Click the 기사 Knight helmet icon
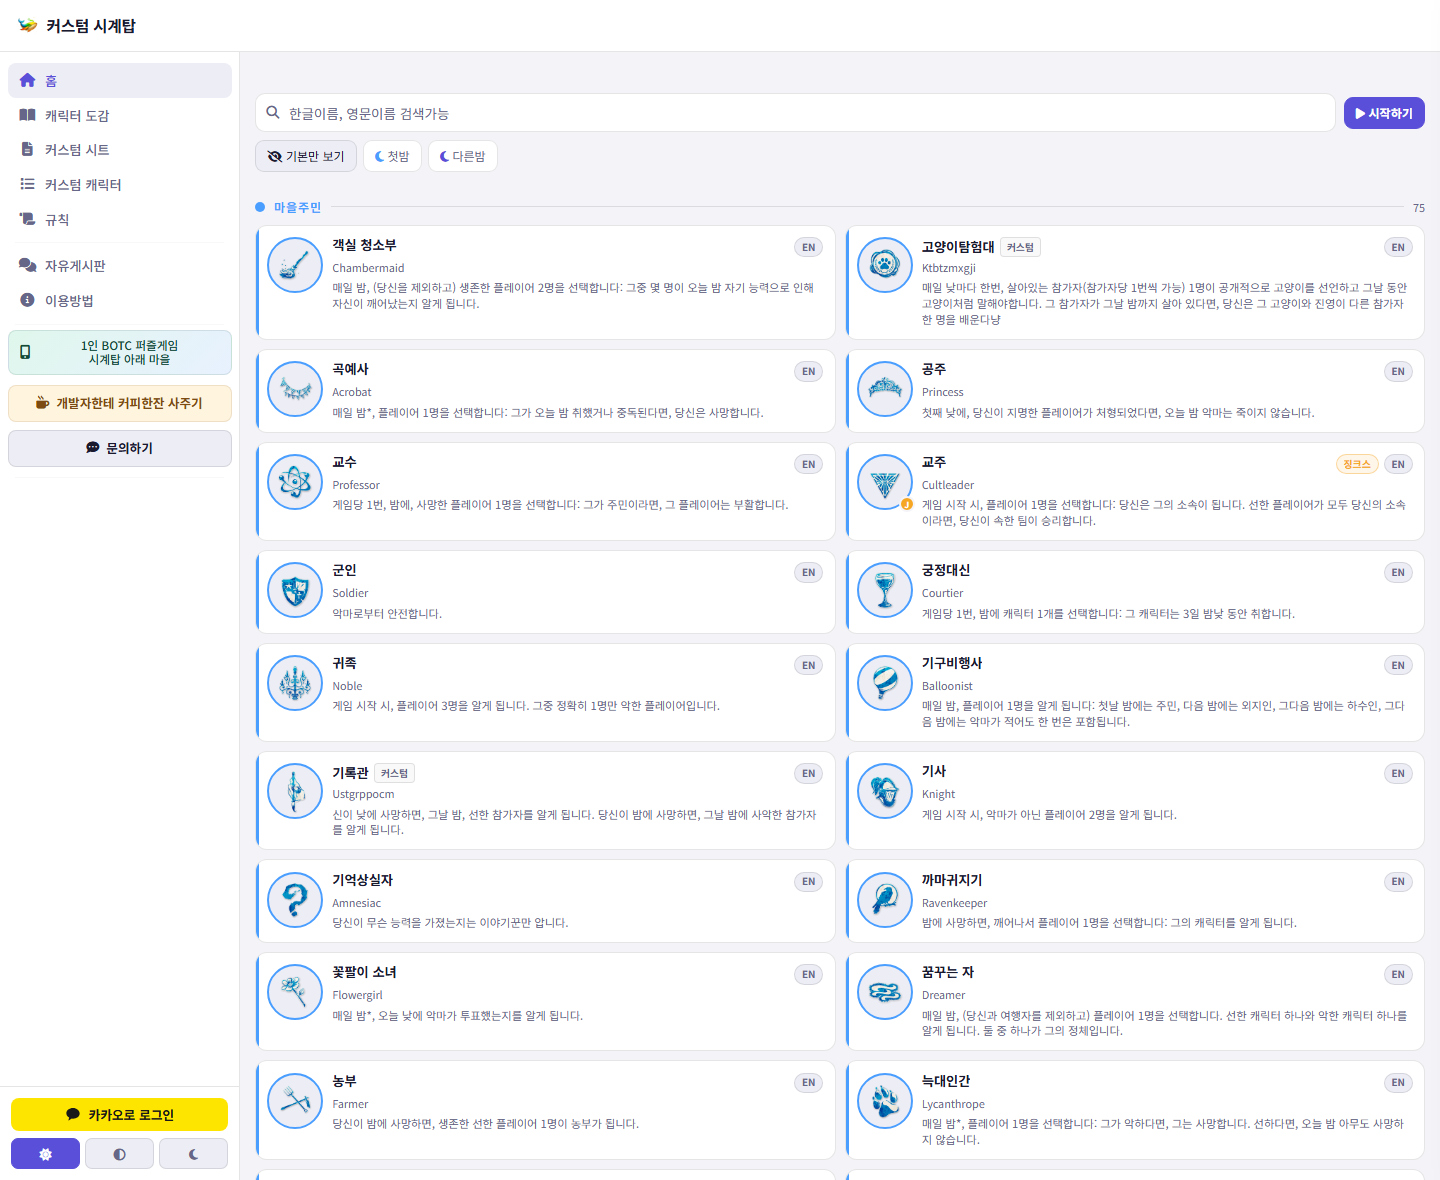This screenshot has height=1180, width=1440. pyautogui.click(x=885, y=791)
